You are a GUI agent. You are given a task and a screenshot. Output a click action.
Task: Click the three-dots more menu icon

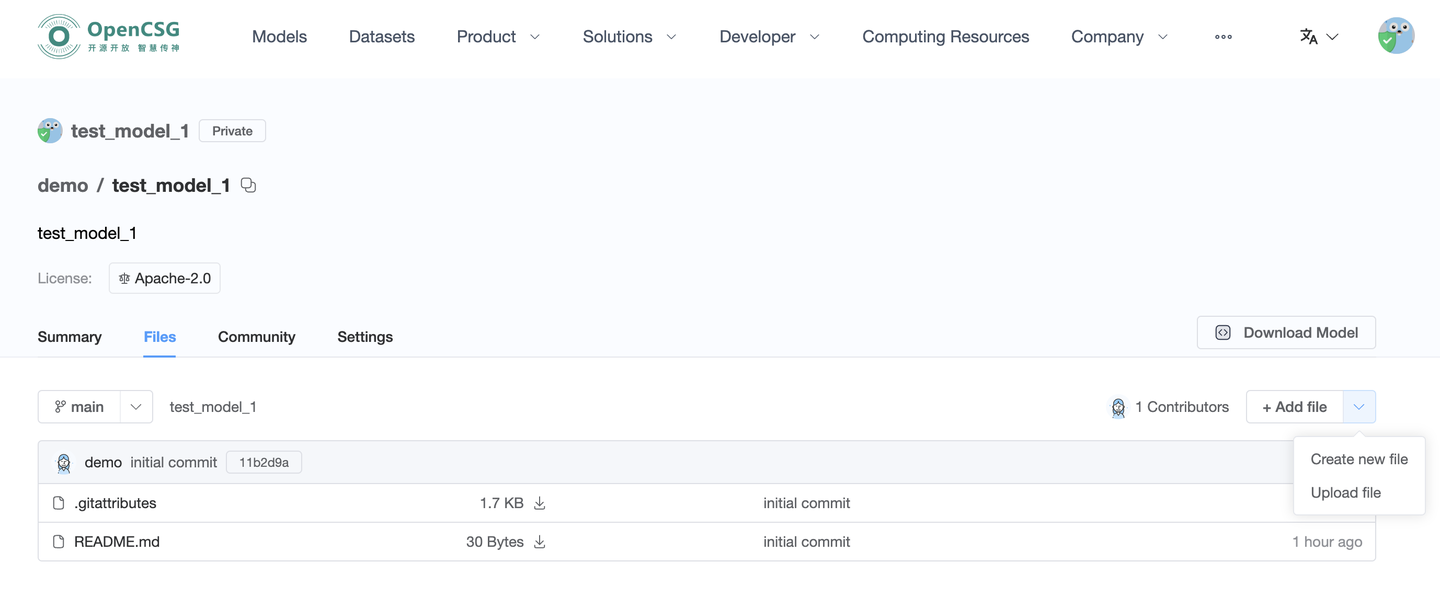tap(1223, 37)
